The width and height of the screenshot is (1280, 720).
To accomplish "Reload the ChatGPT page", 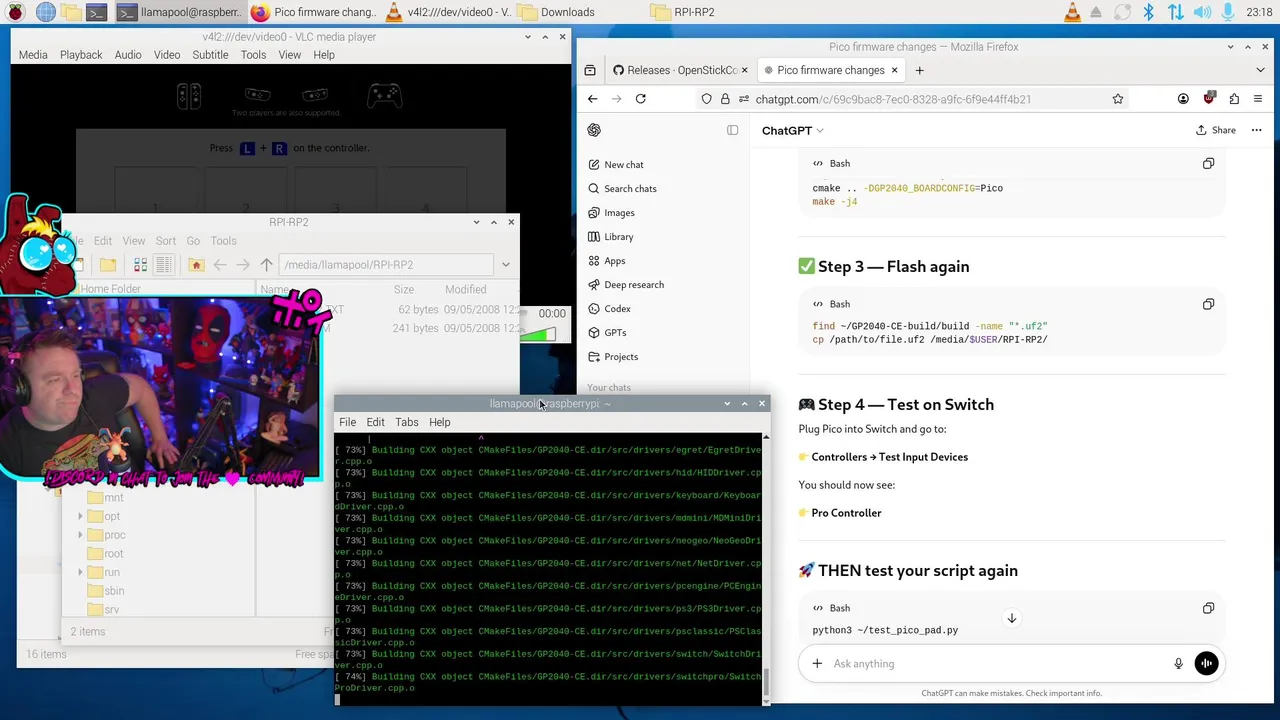I will 641,99.
